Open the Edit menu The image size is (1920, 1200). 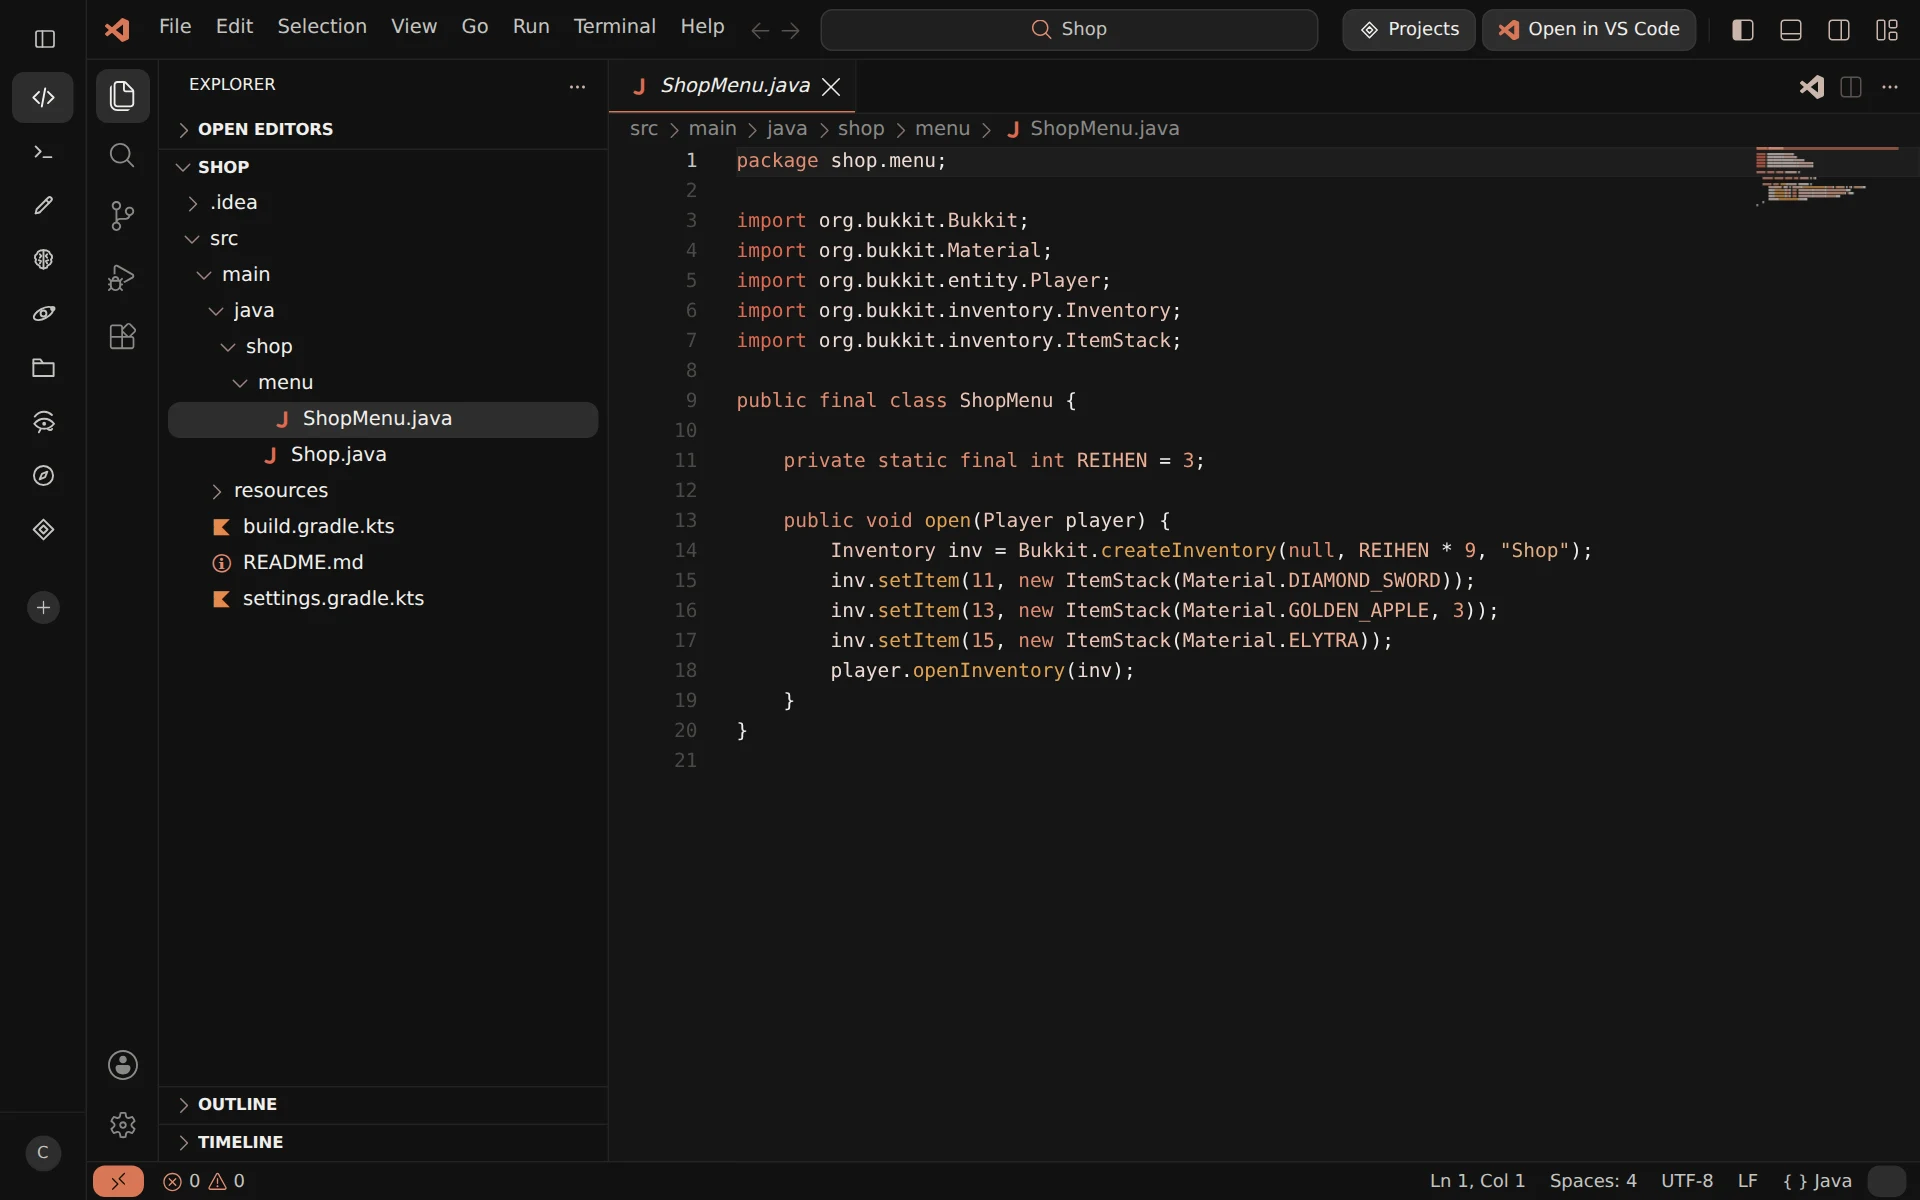point(234,27)
